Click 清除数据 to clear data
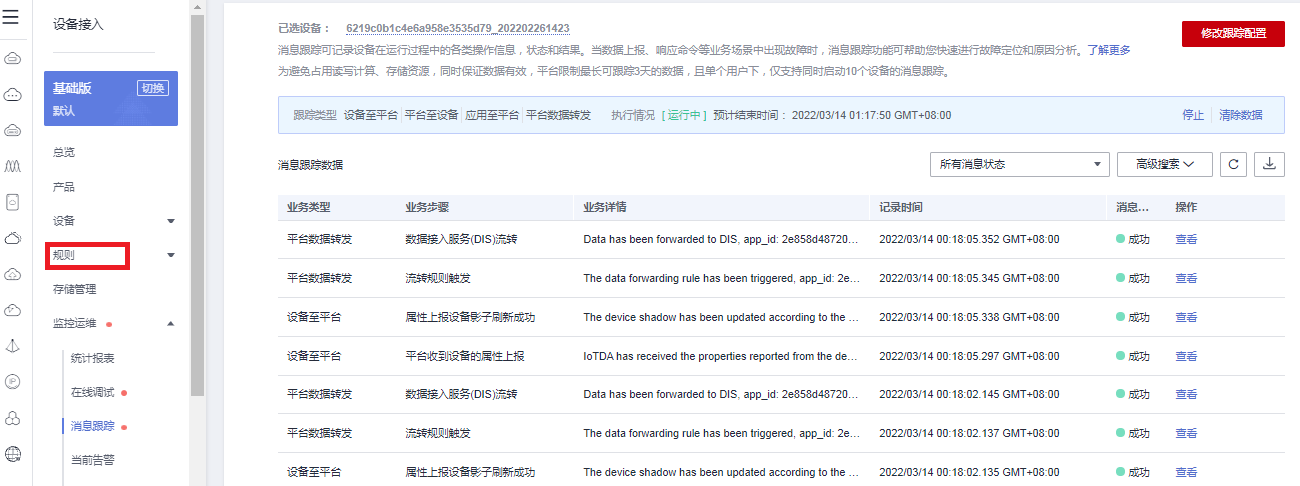This screenshot has width=1300, height=486. pos(1241,115)
